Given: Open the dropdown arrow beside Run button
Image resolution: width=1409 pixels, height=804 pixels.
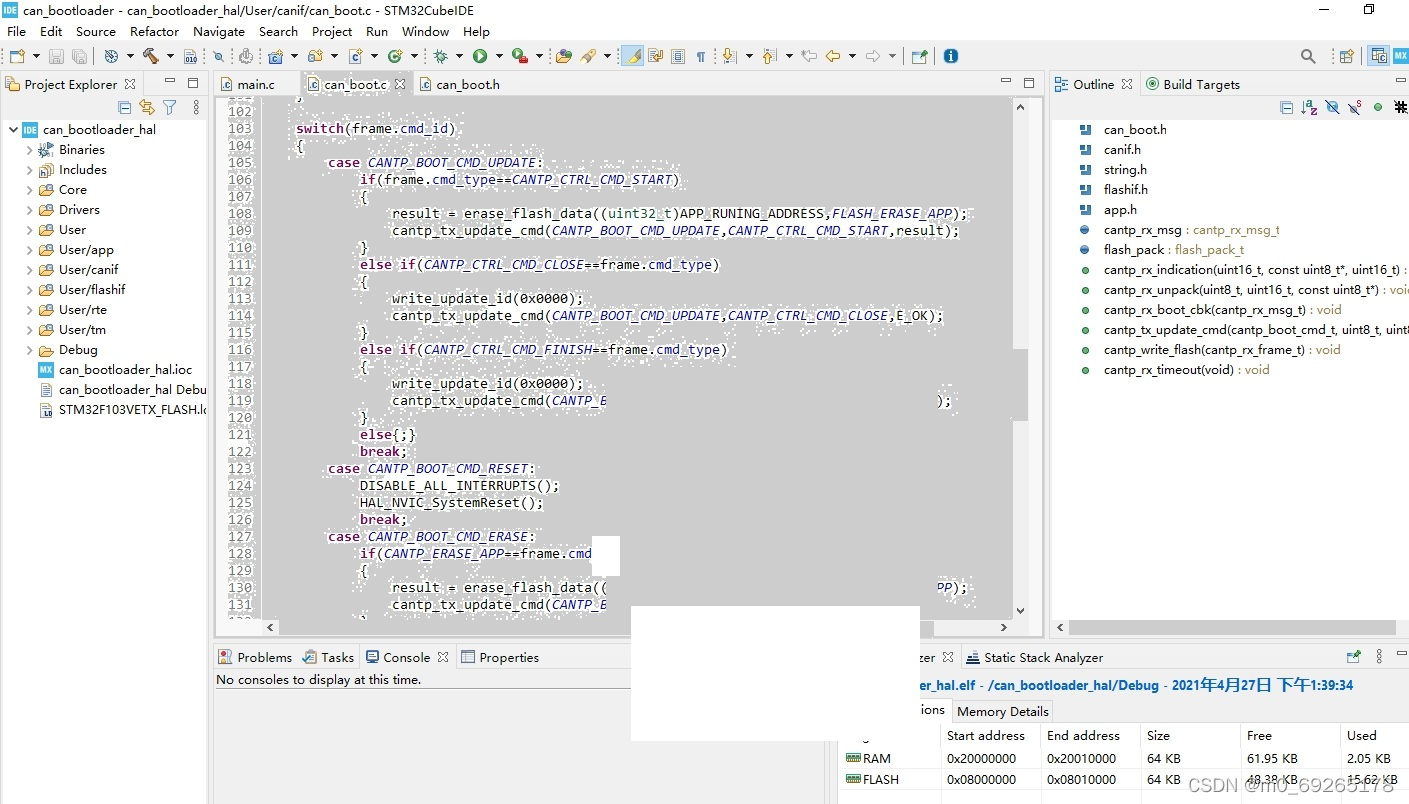Looking at the screenshot, I should [497, 57].
